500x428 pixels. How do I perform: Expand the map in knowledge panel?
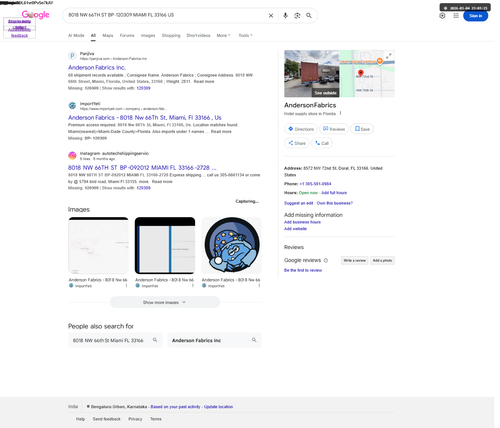(389, 56)
